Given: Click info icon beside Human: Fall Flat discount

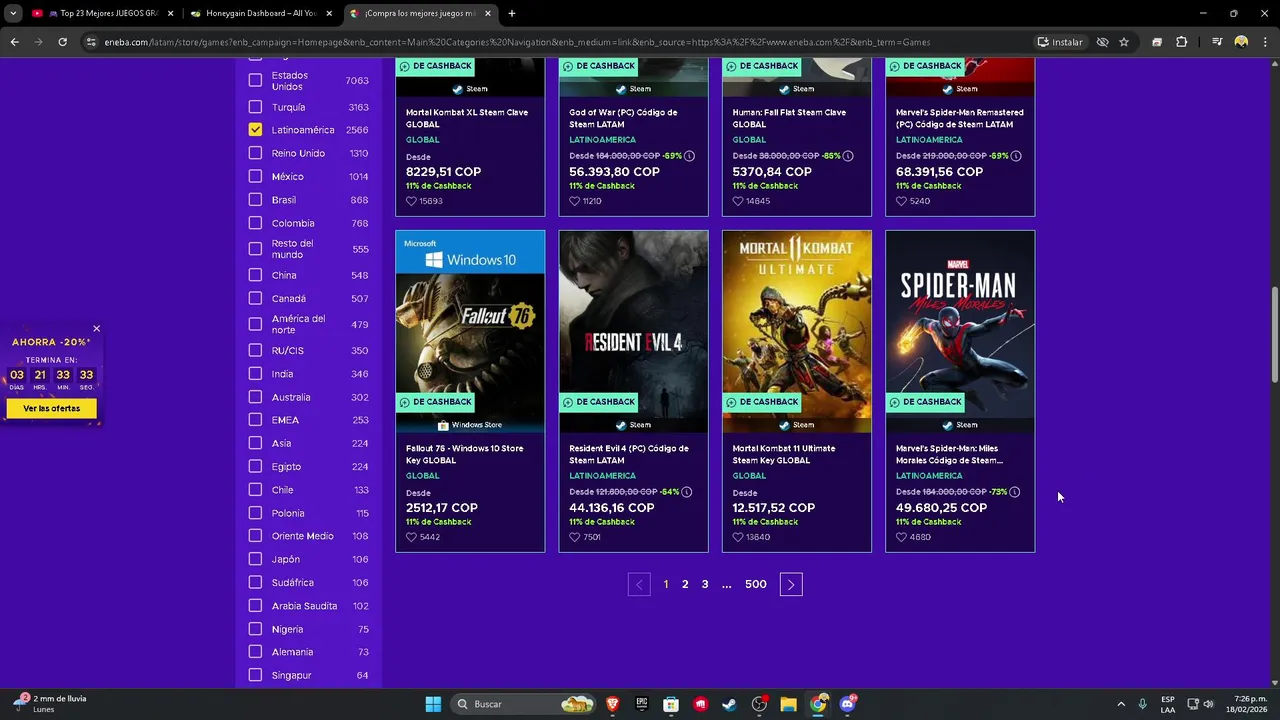Looking at the screenshot, I should pyautogui.click(x=848, y=156).
